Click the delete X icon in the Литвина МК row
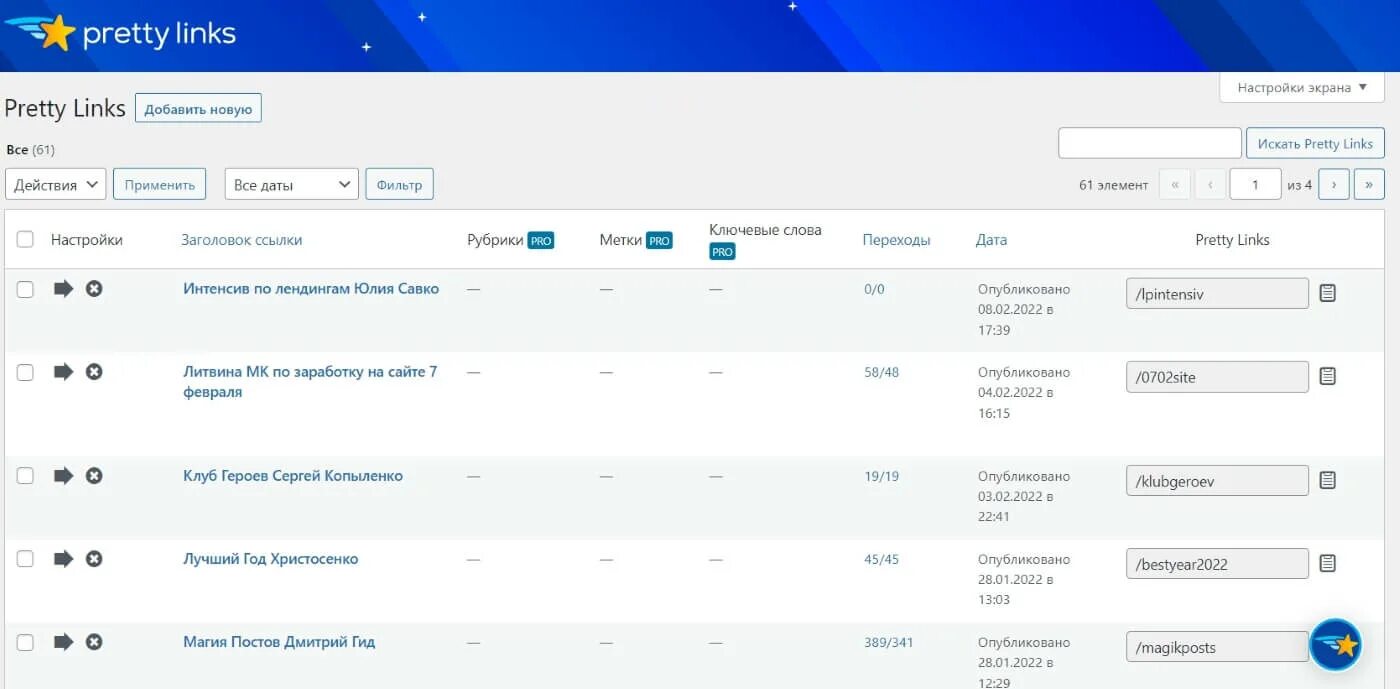 (x=94, y=372)
